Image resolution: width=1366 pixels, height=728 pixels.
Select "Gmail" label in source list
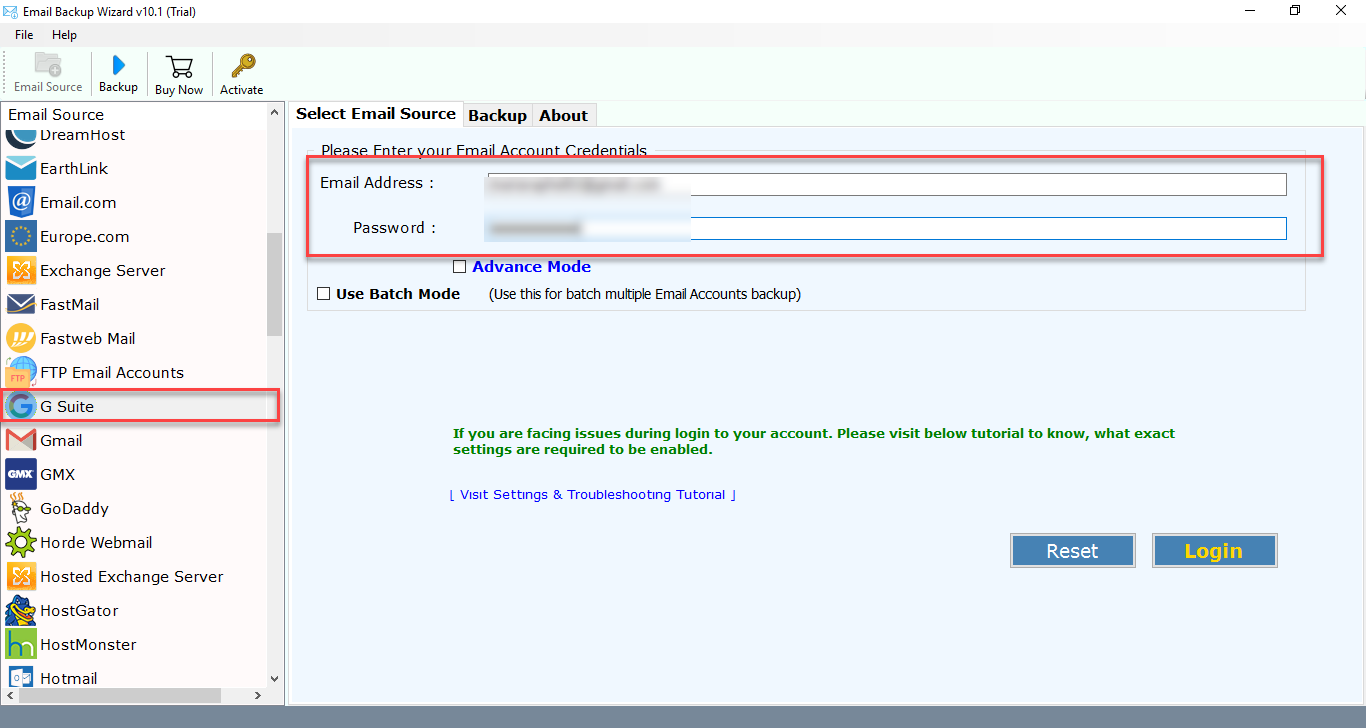coord(61,441)
